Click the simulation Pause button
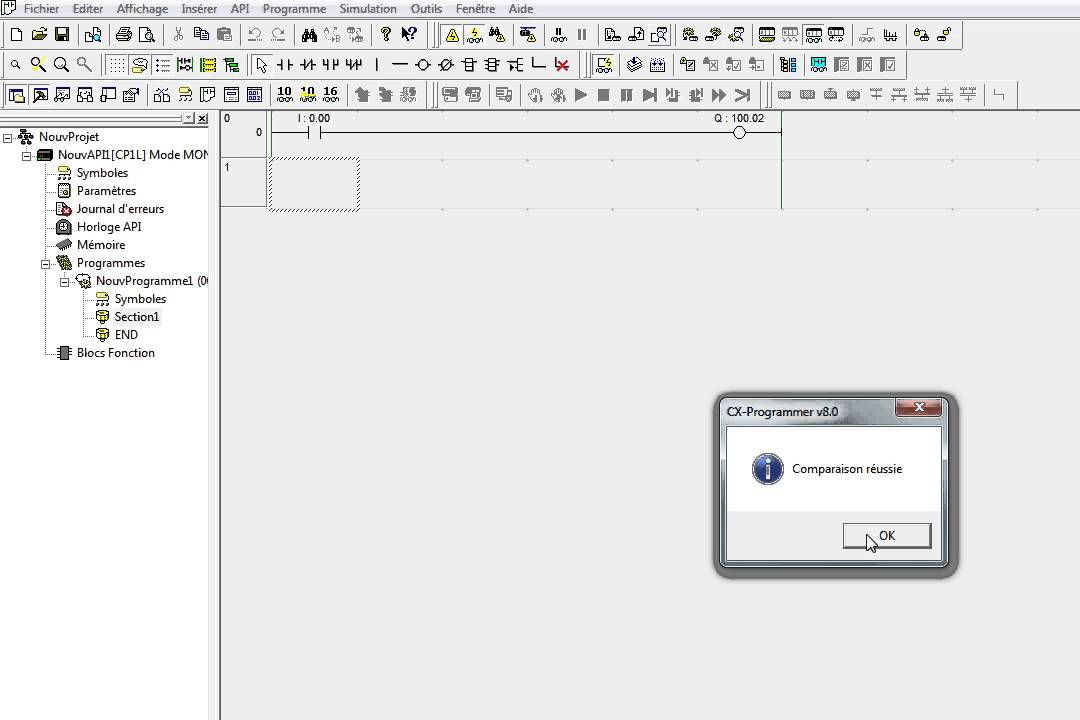1080x720 pixels. coord(626,95)
